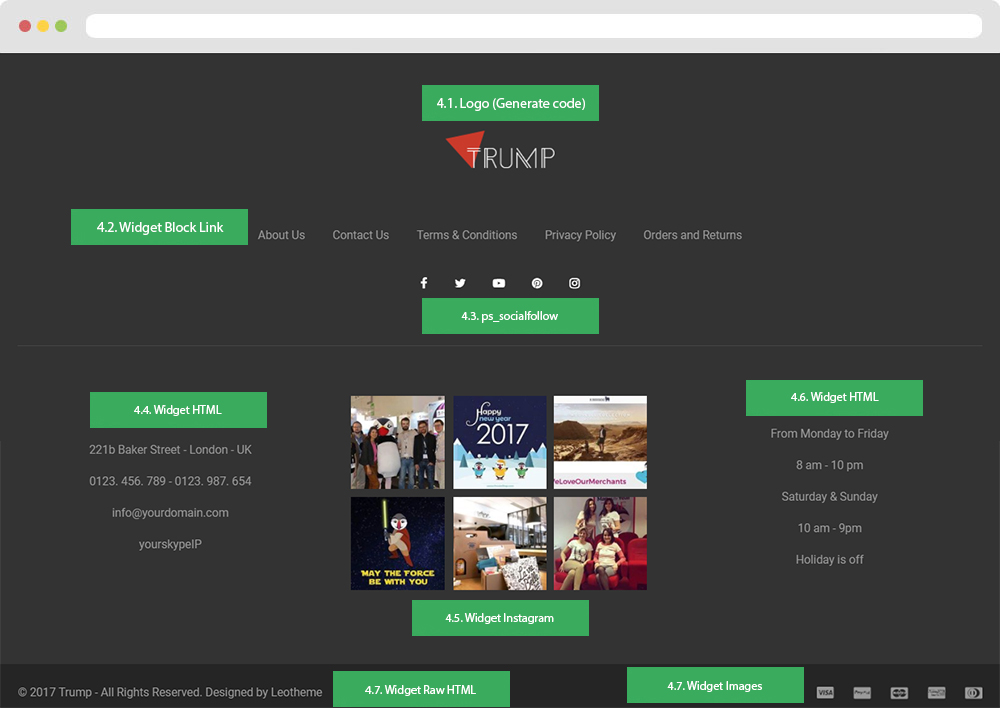Image resolution: width=1000 pixels, height=708 pixels.
Task: Visit the YouTube social follow icon
Action: 499,283
